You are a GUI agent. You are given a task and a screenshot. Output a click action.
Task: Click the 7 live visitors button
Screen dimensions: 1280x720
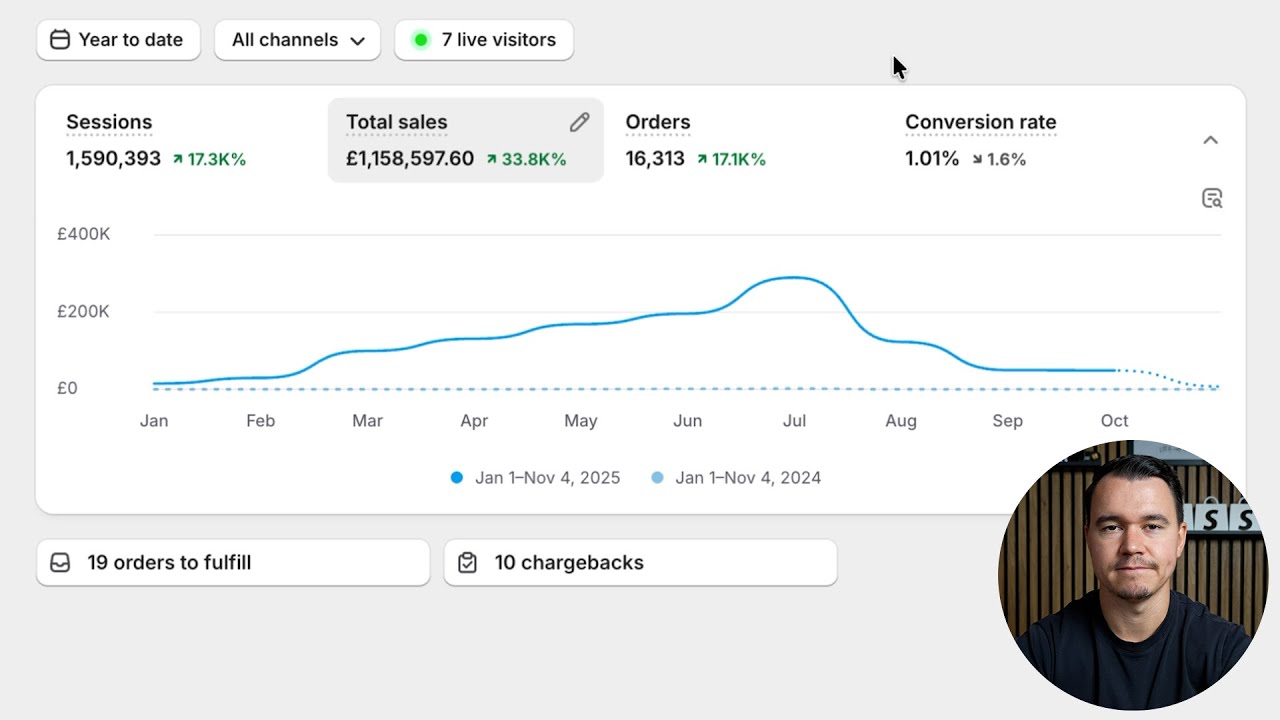point(484,40)
